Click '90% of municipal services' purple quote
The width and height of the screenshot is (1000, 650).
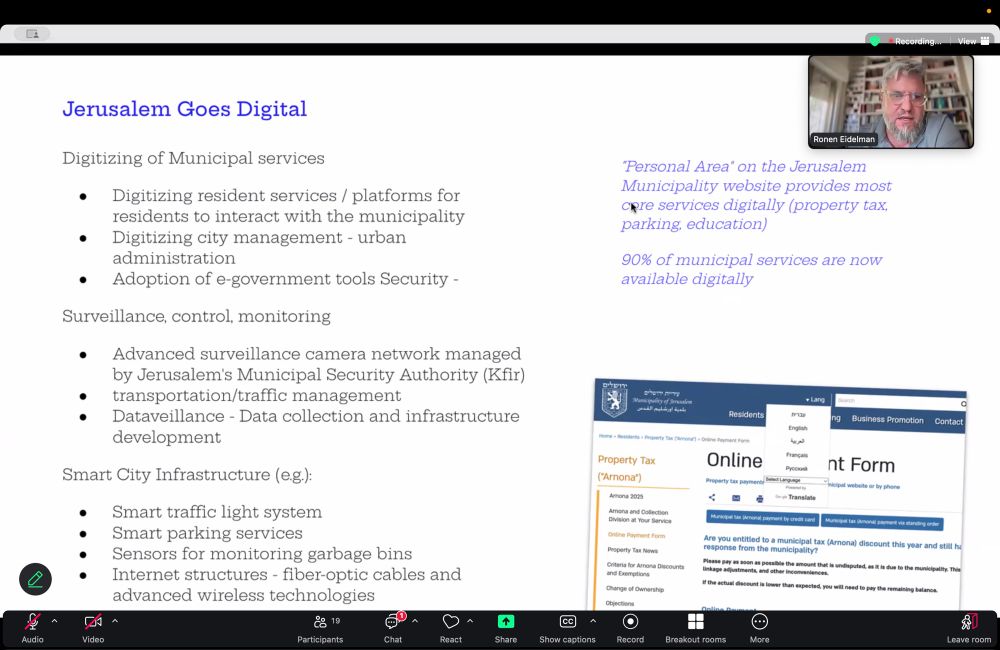[751, 269]
